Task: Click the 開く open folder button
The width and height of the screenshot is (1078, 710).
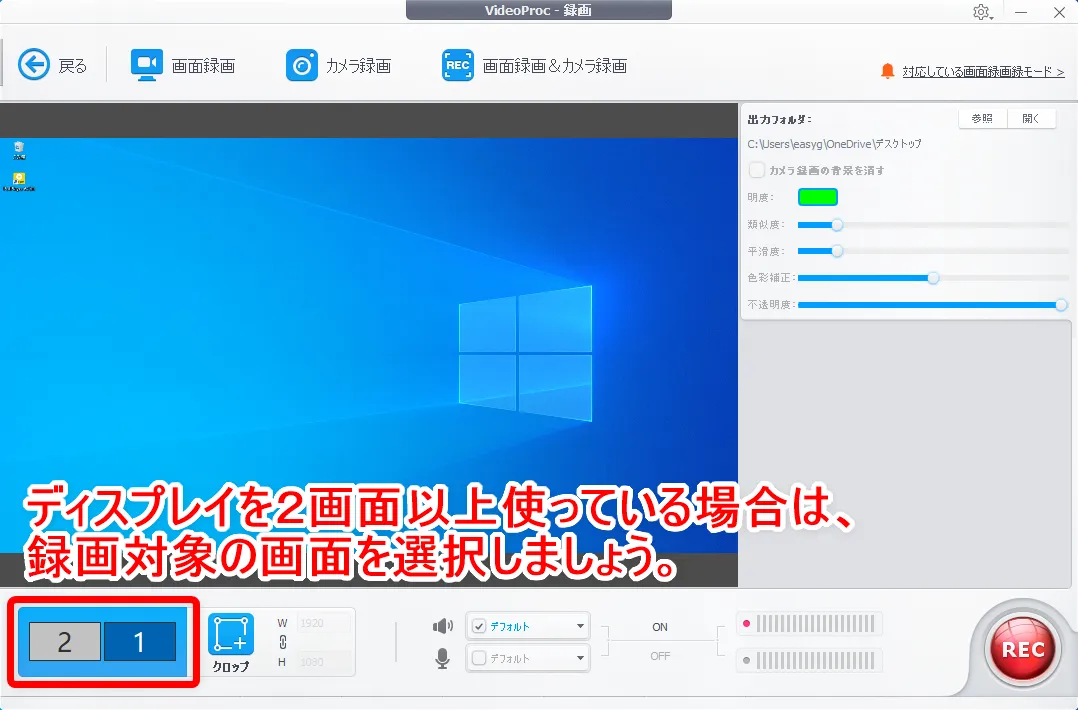Action: click(x=1031, y=118)
